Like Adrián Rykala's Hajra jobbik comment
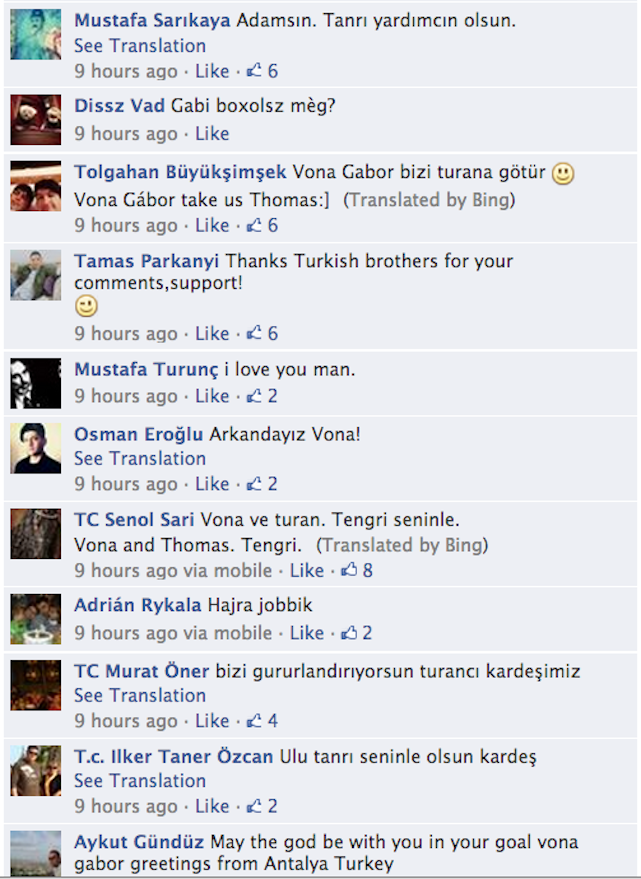The image size is (641, 879). coord(307,633)
